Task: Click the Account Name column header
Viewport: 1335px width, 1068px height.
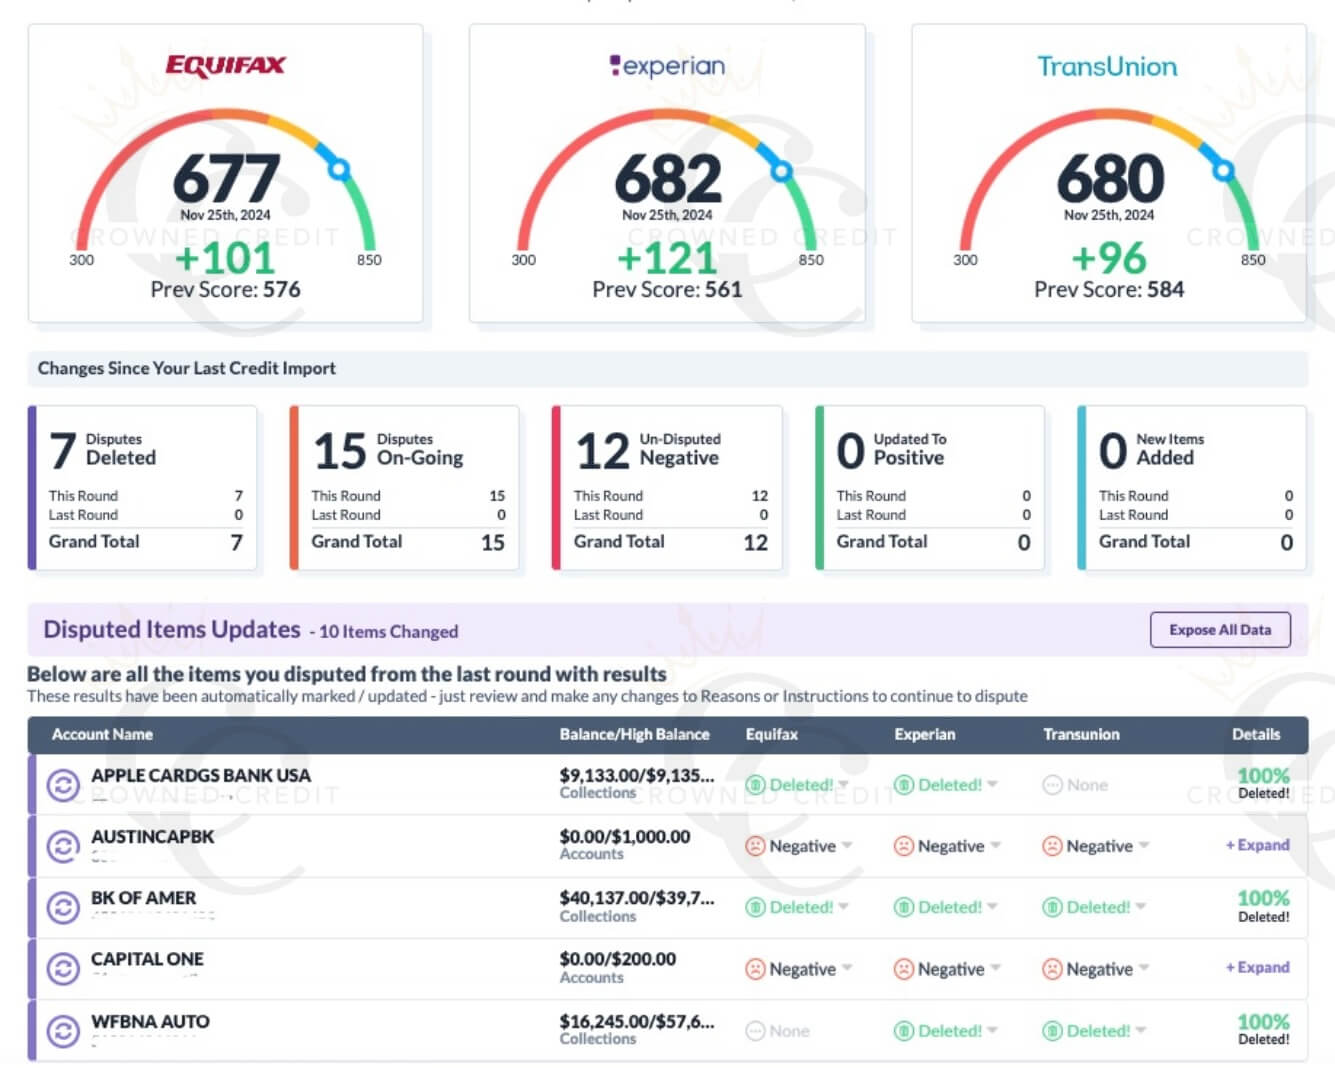Action: pyautogui.click(x=102, y=734)
